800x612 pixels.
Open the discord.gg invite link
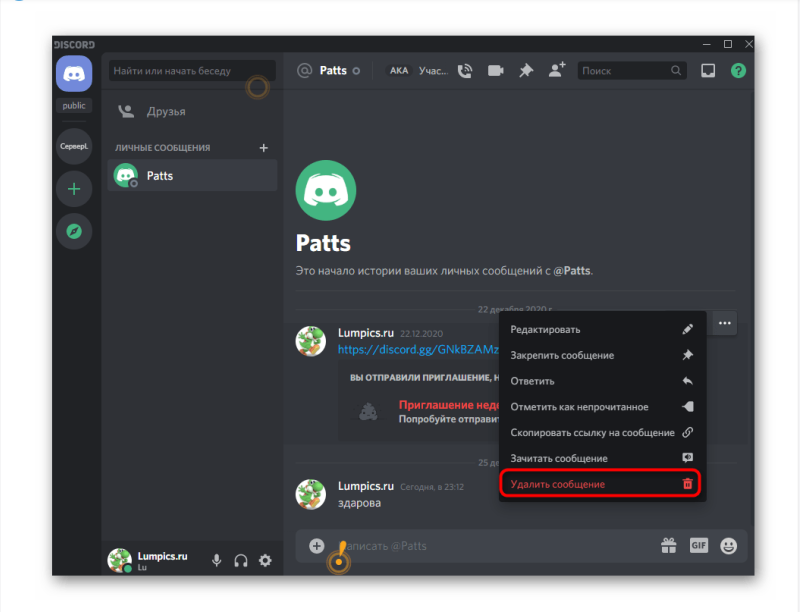tap(418, 349)
